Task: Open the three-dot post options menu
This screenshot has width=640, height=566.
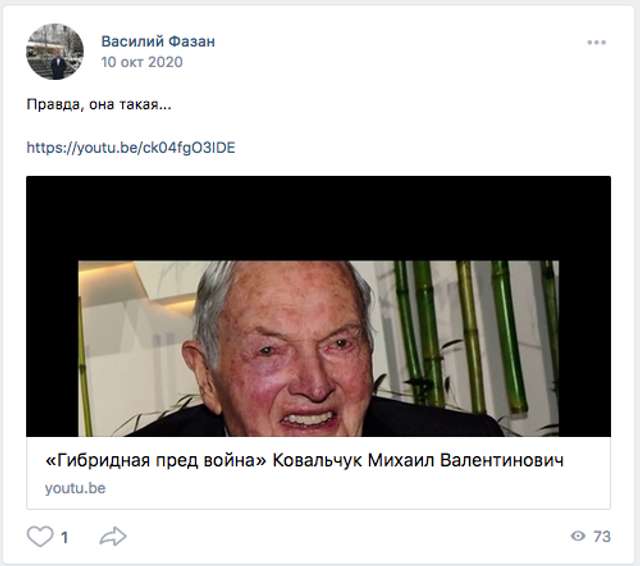Action: point(596,42)
